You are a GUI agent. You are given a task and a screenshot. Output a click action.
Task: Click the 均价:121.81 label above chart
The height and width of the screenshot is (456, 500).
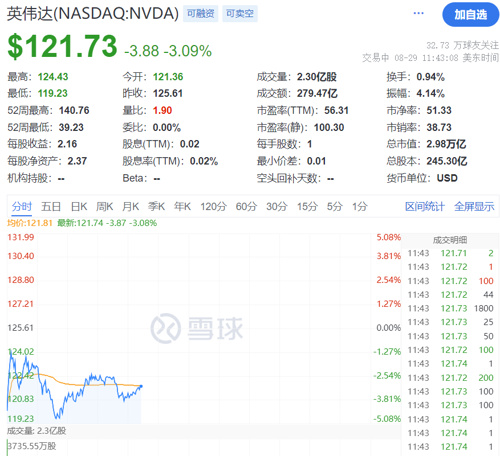click(30, 223)
